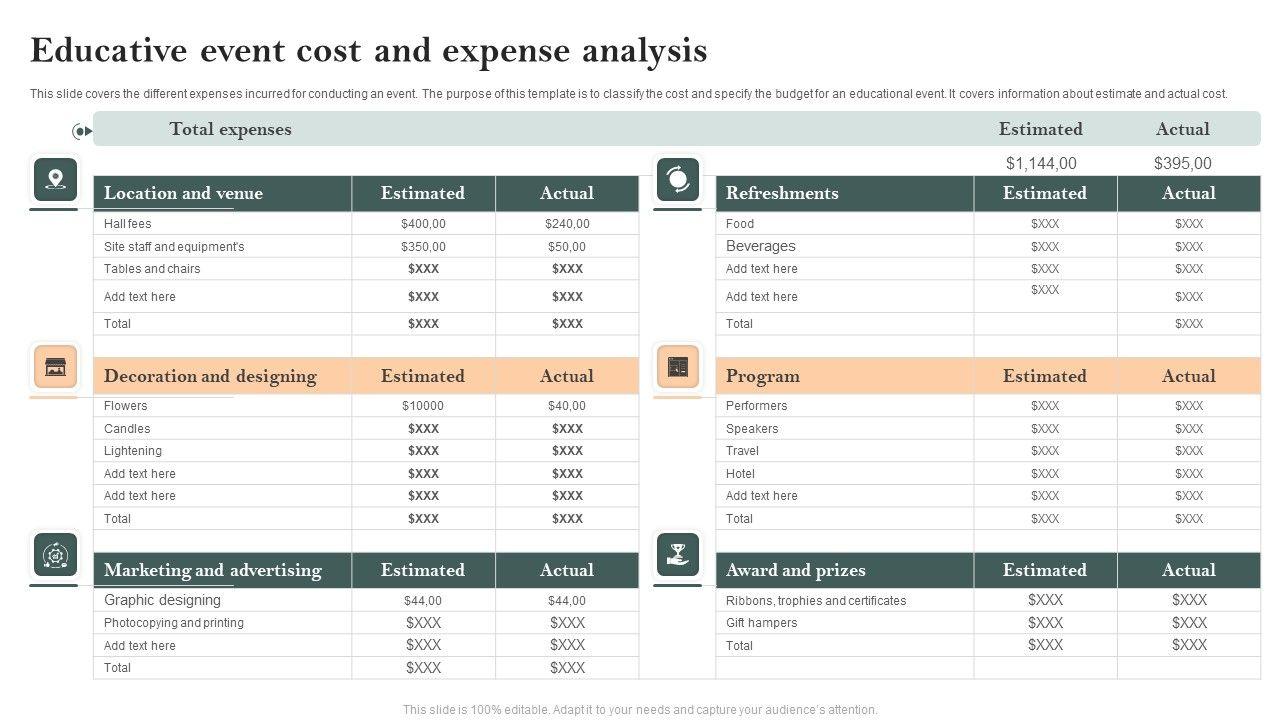This screenshot has width=1280, height=720.
Task: Click the 'Award and prizes' table header
Action: [x=796, y=570]
